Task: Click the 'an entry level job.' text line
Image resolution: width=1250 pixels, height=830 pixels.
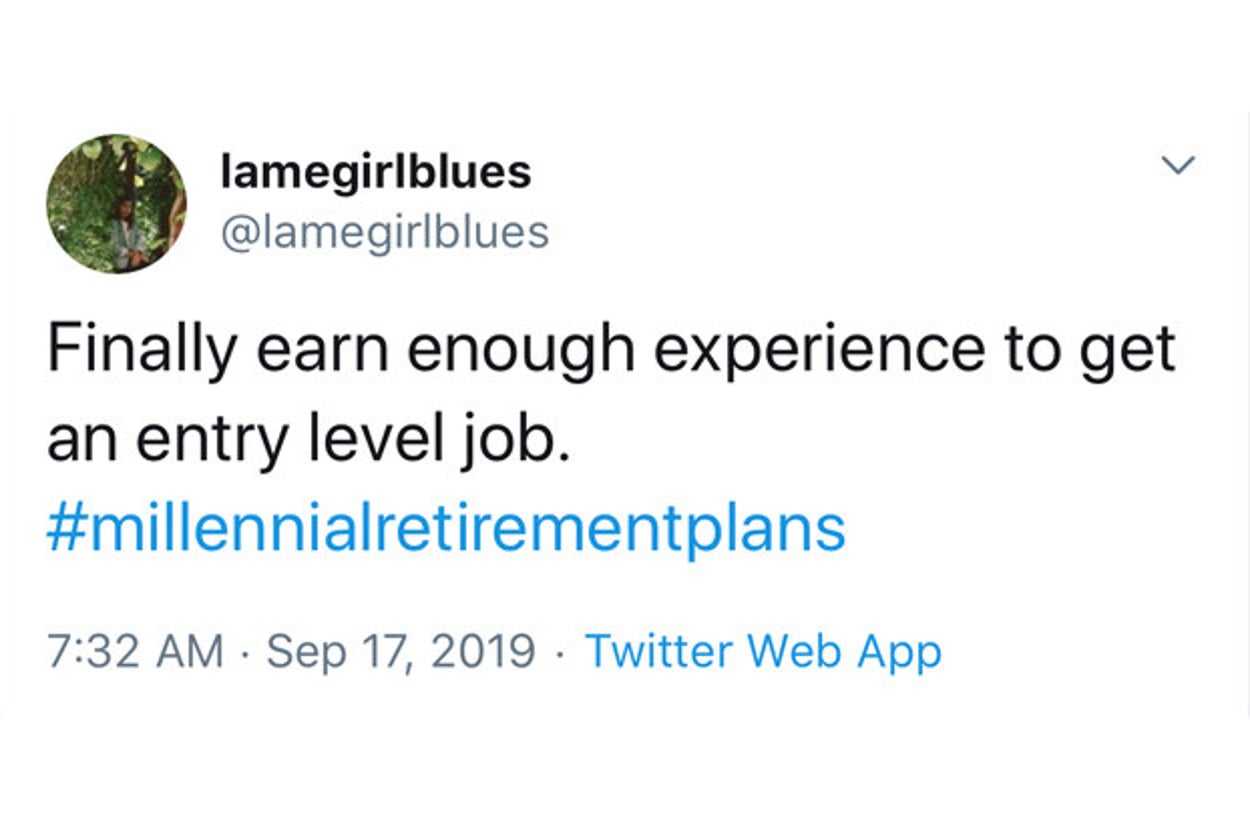Action: pyautogui.click(x=308, y=440)
